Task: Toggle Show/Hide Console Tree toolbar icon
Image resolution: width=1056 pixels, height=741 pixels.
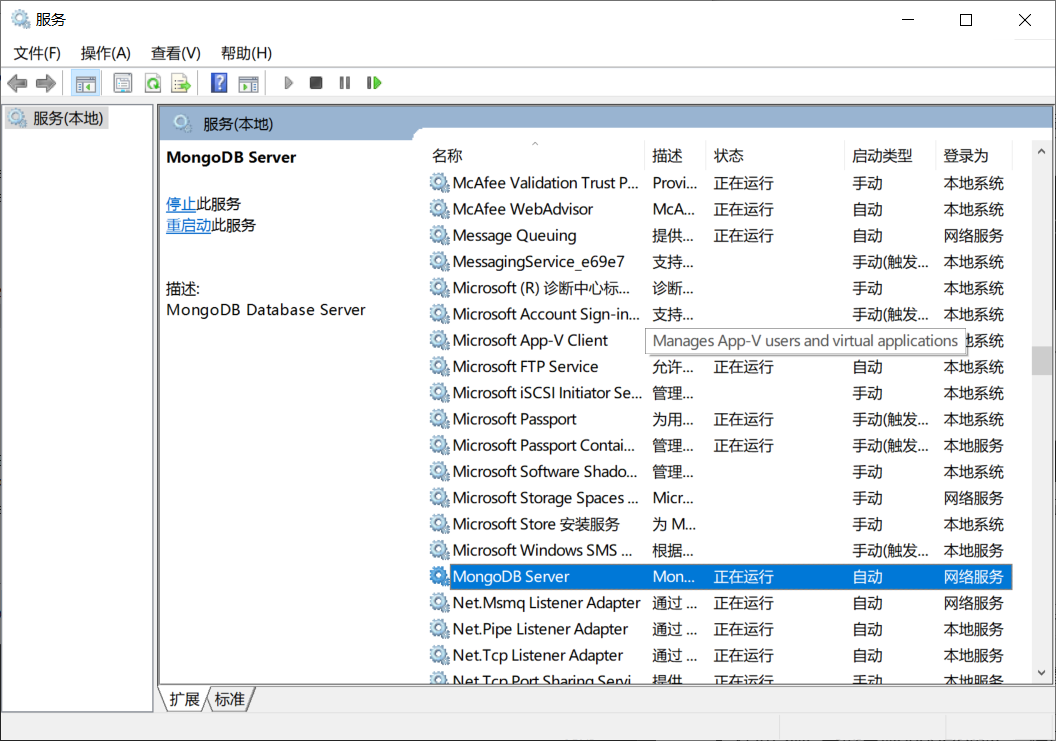Action: click(86, 83)
